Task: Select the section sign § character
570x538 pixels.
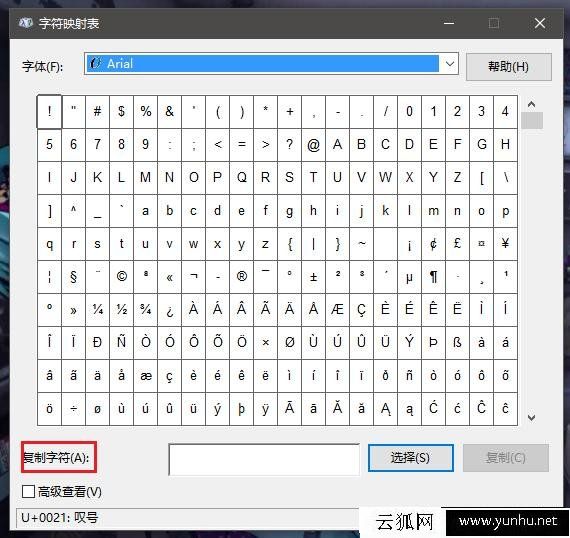Action: (x=73, y=277)
